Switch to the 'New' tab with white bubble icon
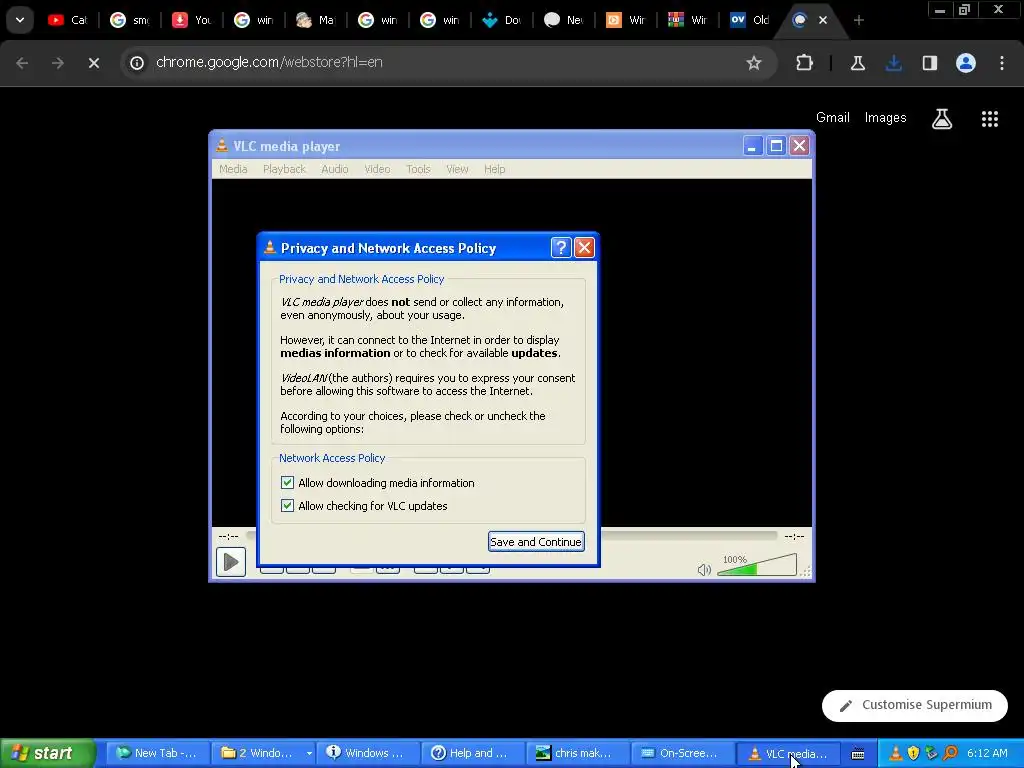This screenshot has width=1024, height=768. [x=564, y=20]
